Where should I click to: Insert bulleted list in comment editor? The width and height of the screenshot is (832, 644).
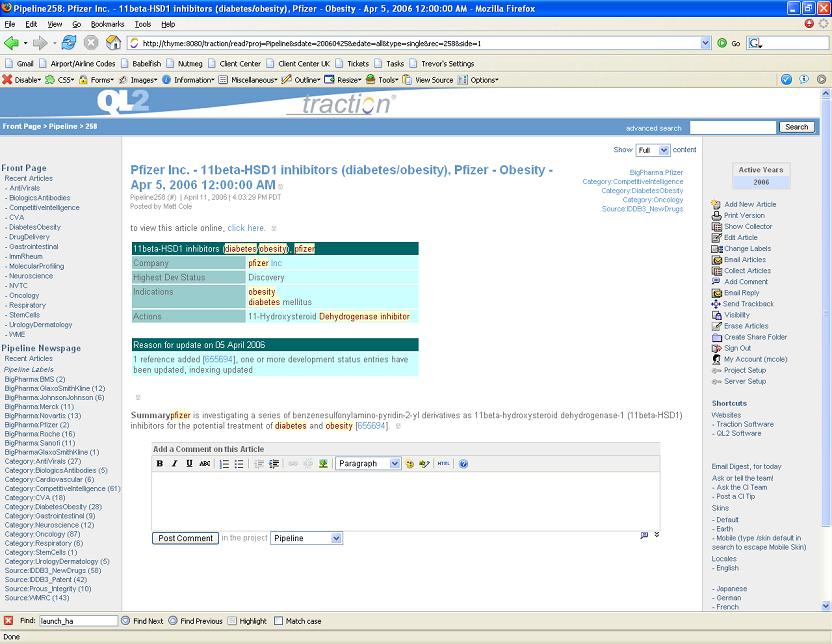pyautogui.click(x=239, y=464)
